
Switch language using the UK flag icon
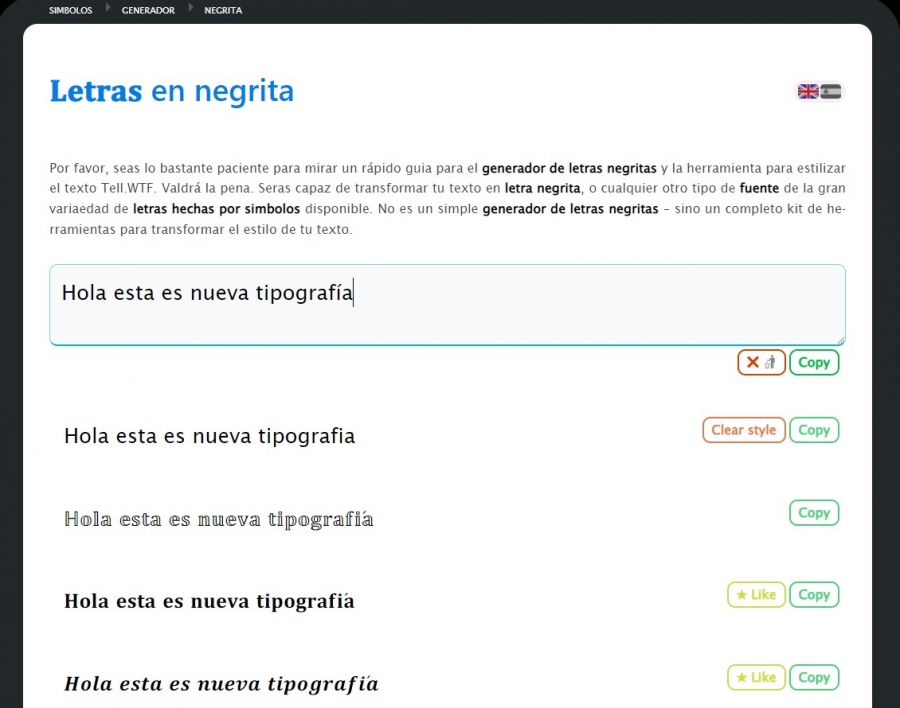808,90
